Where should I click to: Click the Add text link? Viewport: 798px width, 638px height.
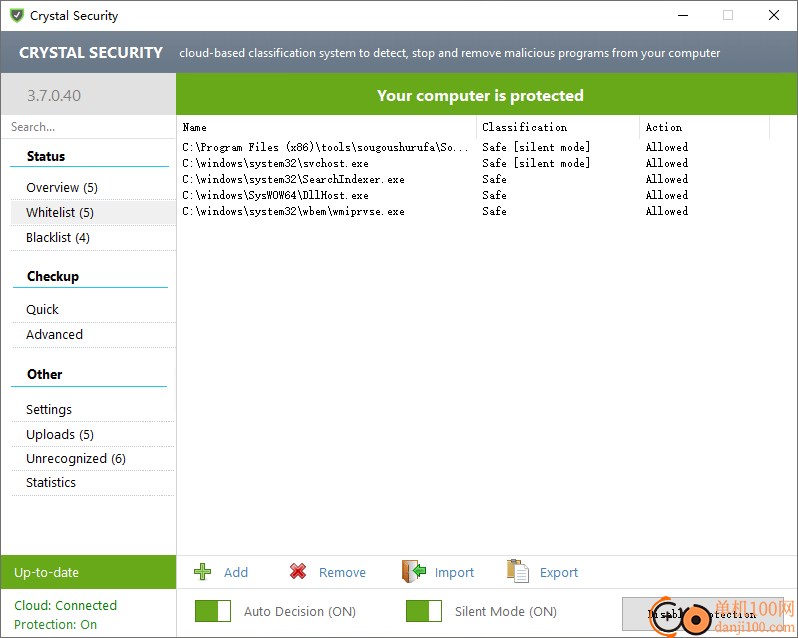236,572
